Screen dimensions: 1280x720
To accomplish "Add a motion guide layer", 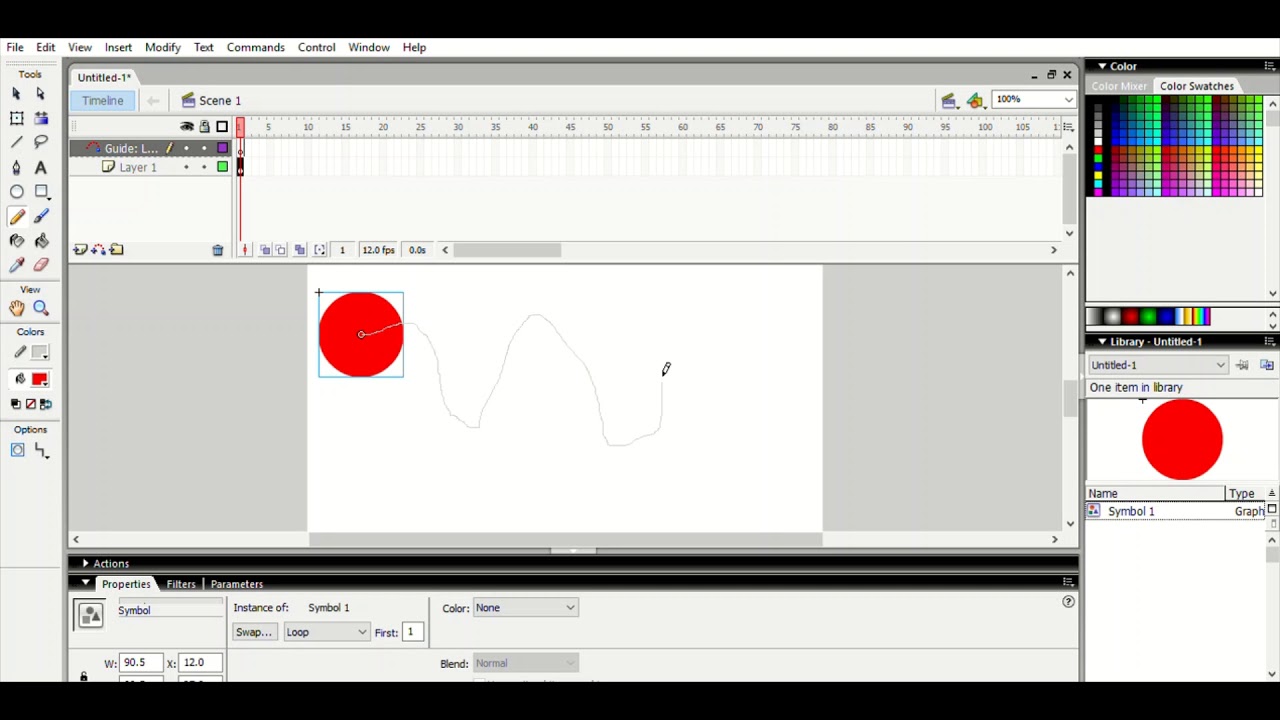I will 98,250.
